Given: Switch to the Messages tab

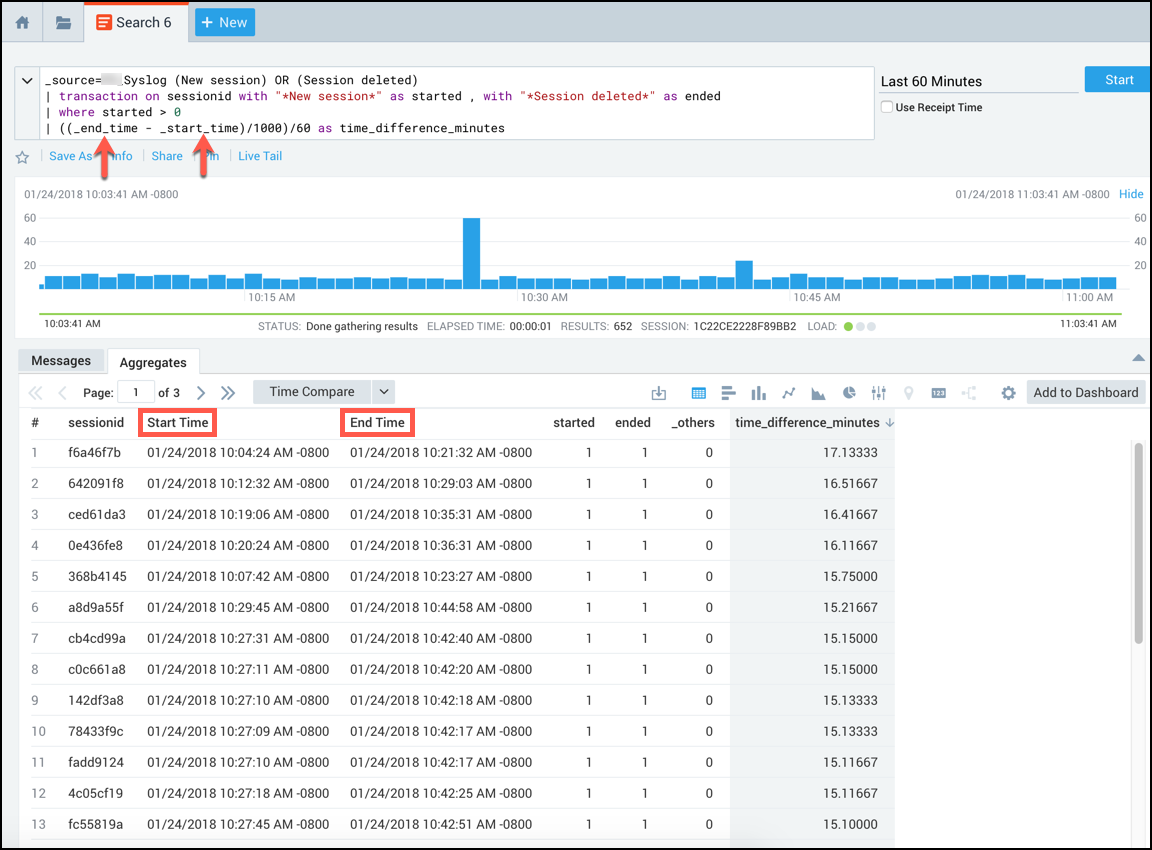Looking at the screenshot, I should [x=61, y=361].
